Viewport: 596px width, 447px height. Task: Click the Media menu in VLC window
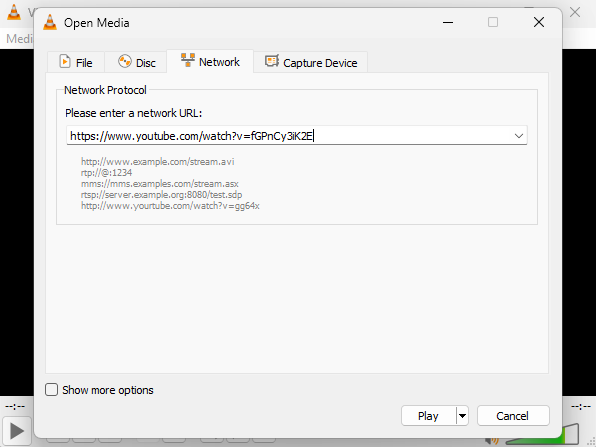coord(19,38)
